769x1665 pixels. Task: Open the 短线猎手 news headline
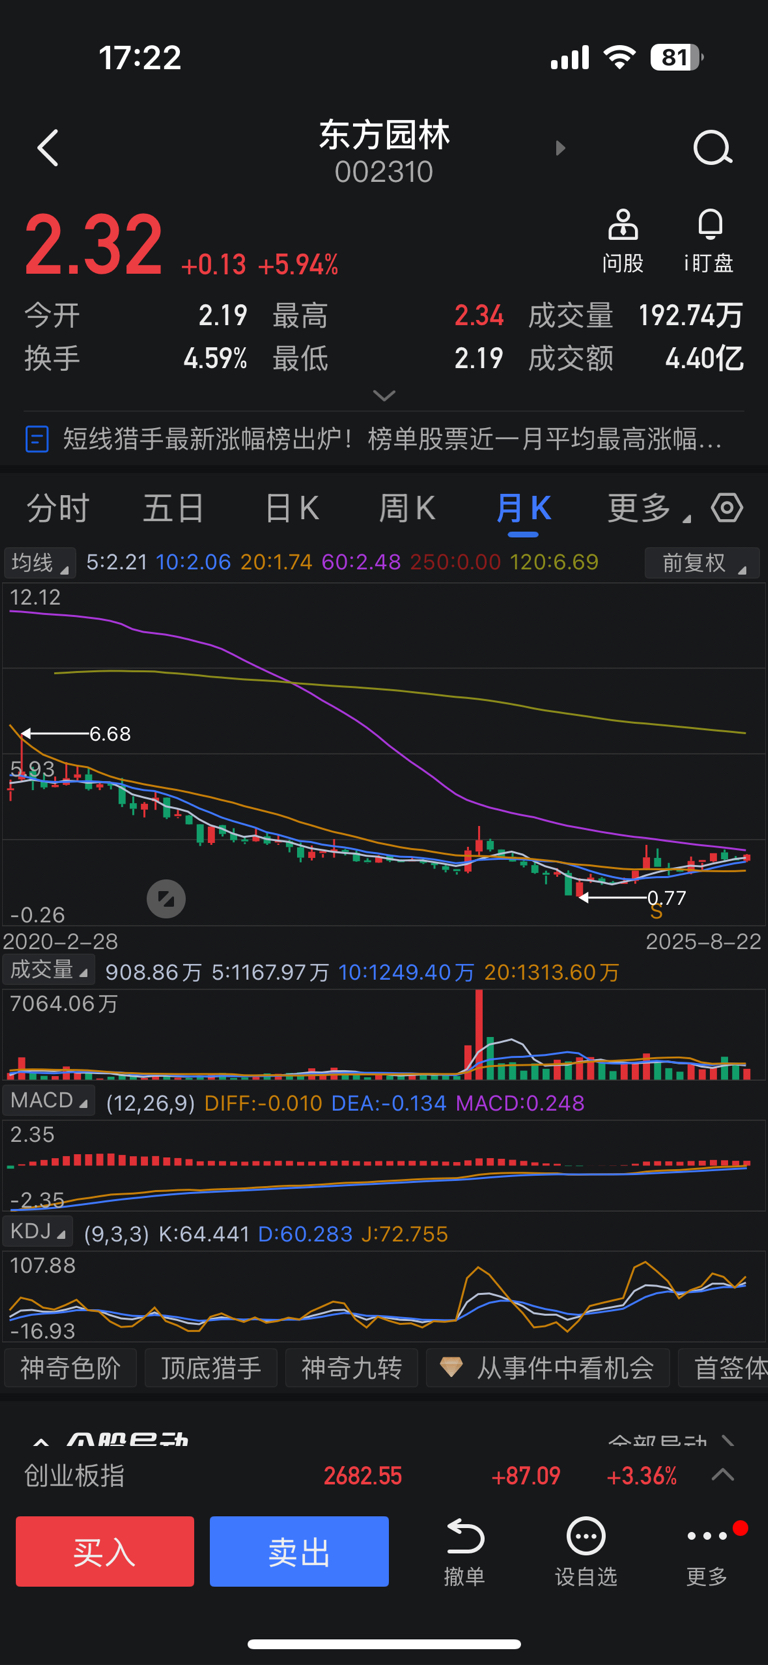392,439
